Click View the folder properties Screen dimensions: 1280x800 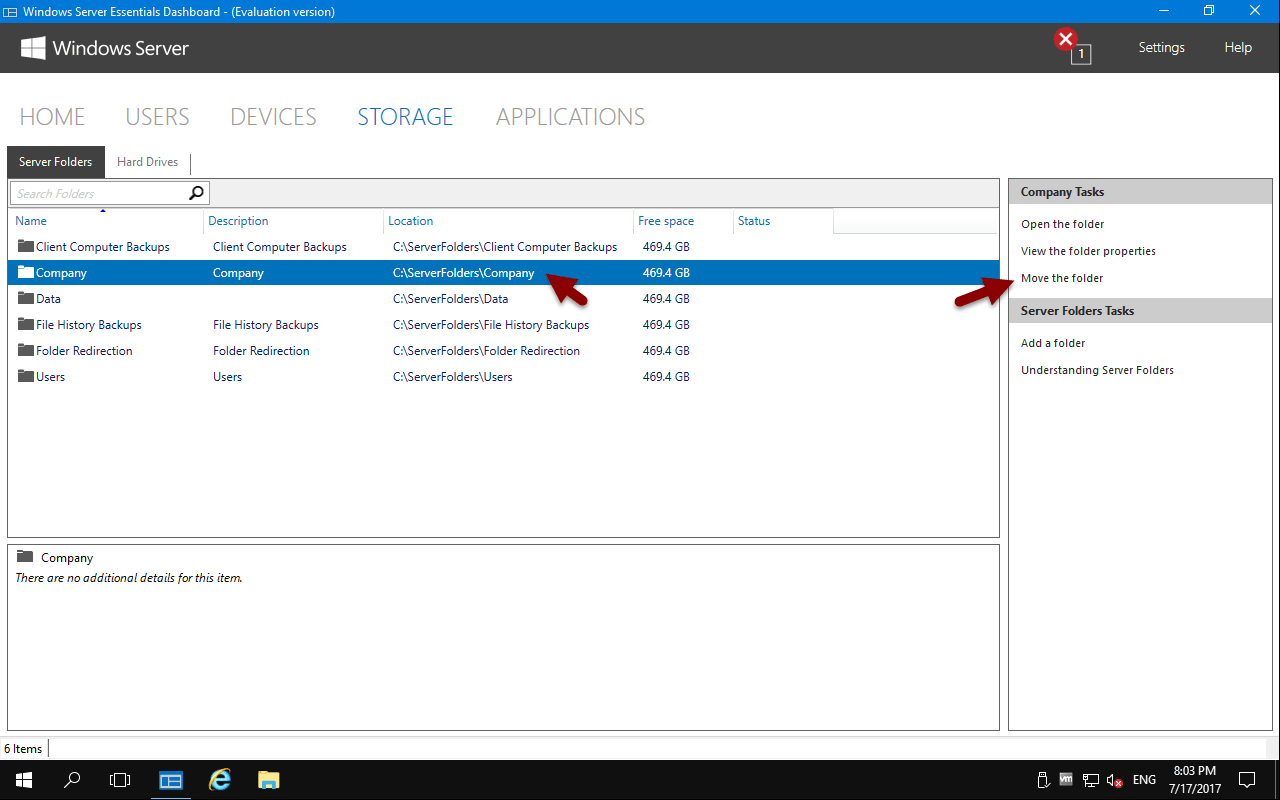tap(1088, 251)
